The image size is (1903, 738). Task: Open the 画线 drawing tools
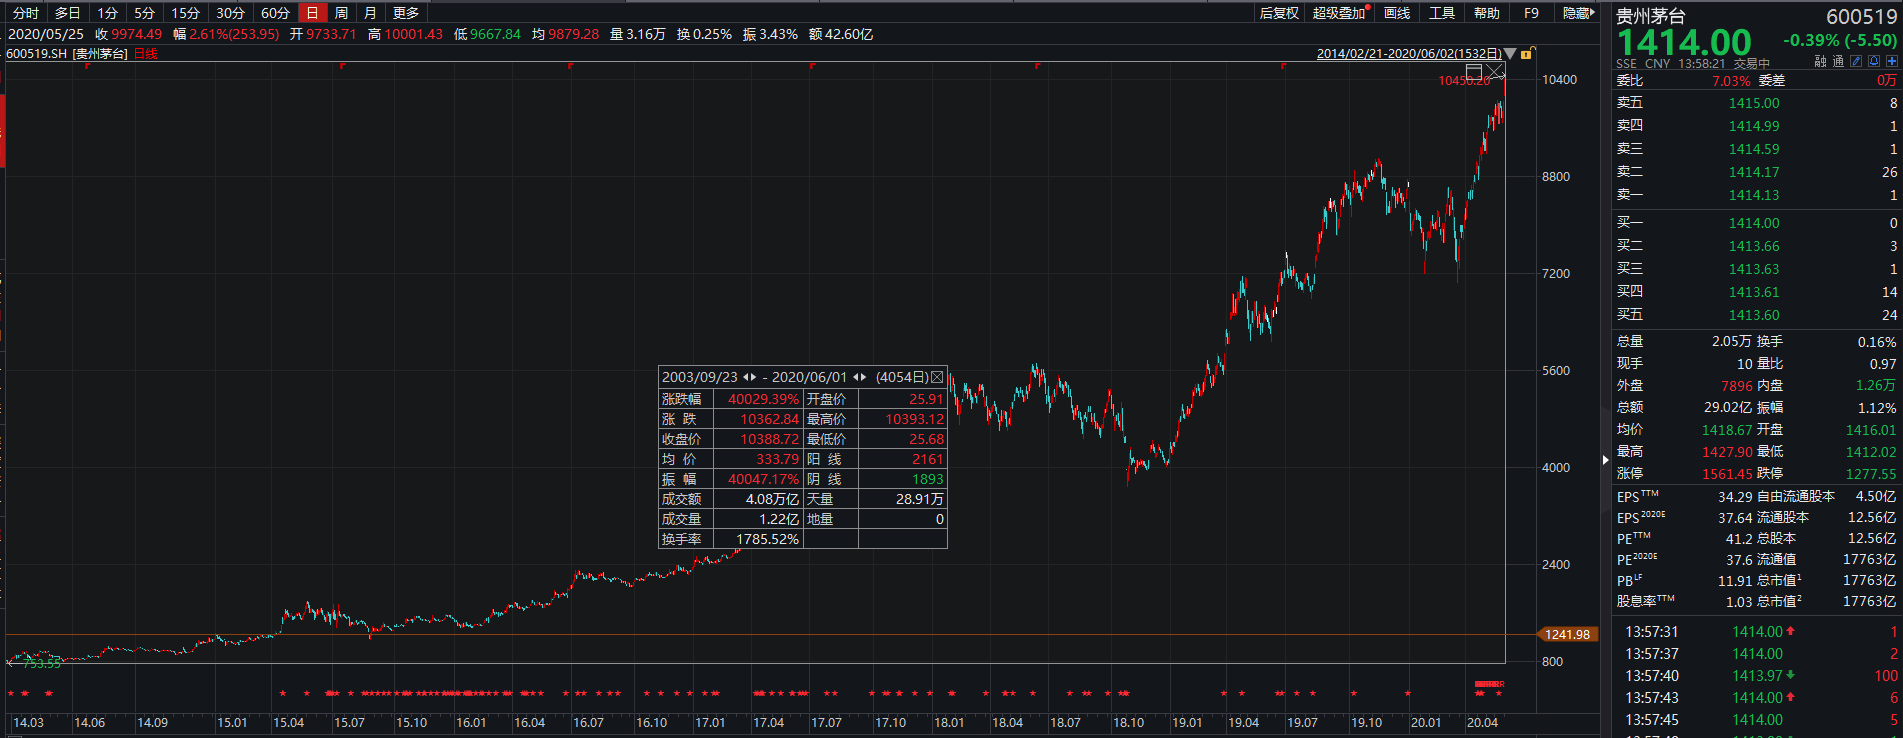[1397, 13]
